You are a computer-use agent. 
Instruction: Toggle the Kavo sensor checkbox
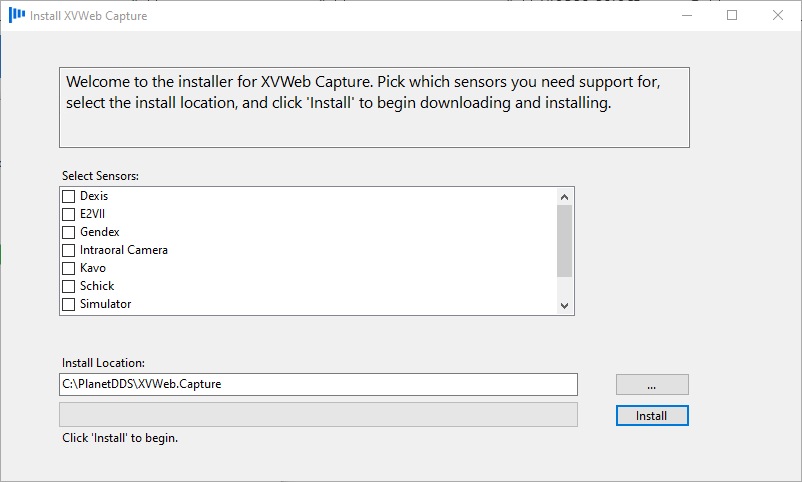69,268
